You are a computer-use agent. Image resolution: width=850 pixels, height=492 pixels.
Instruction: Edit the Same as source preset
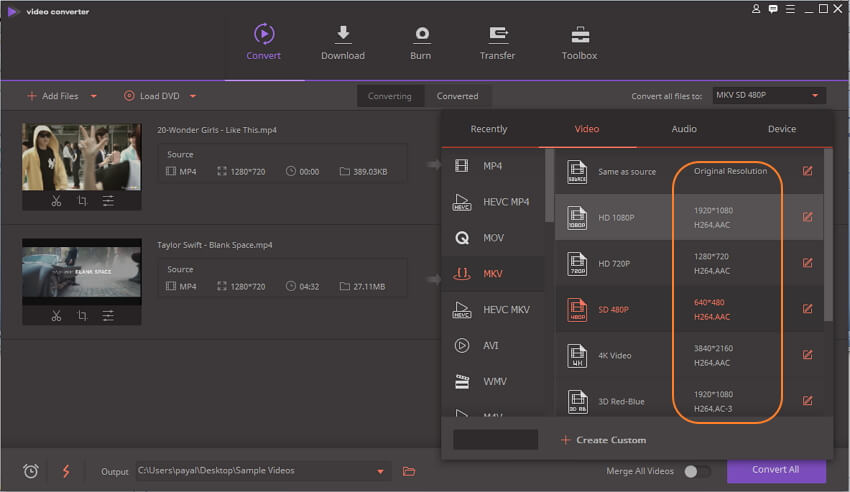tap(807, 171)
